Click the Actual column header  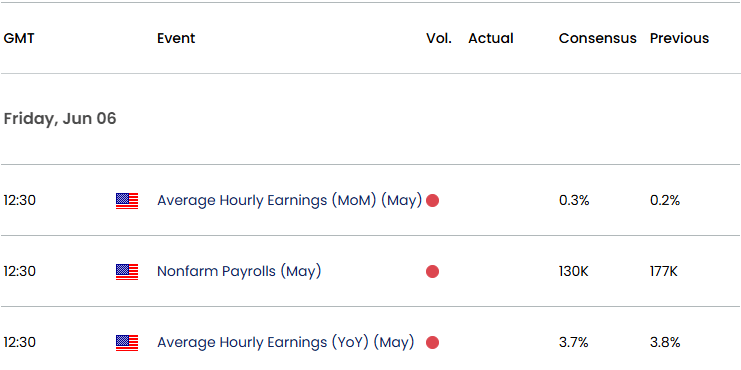click(x=491, y=38)
